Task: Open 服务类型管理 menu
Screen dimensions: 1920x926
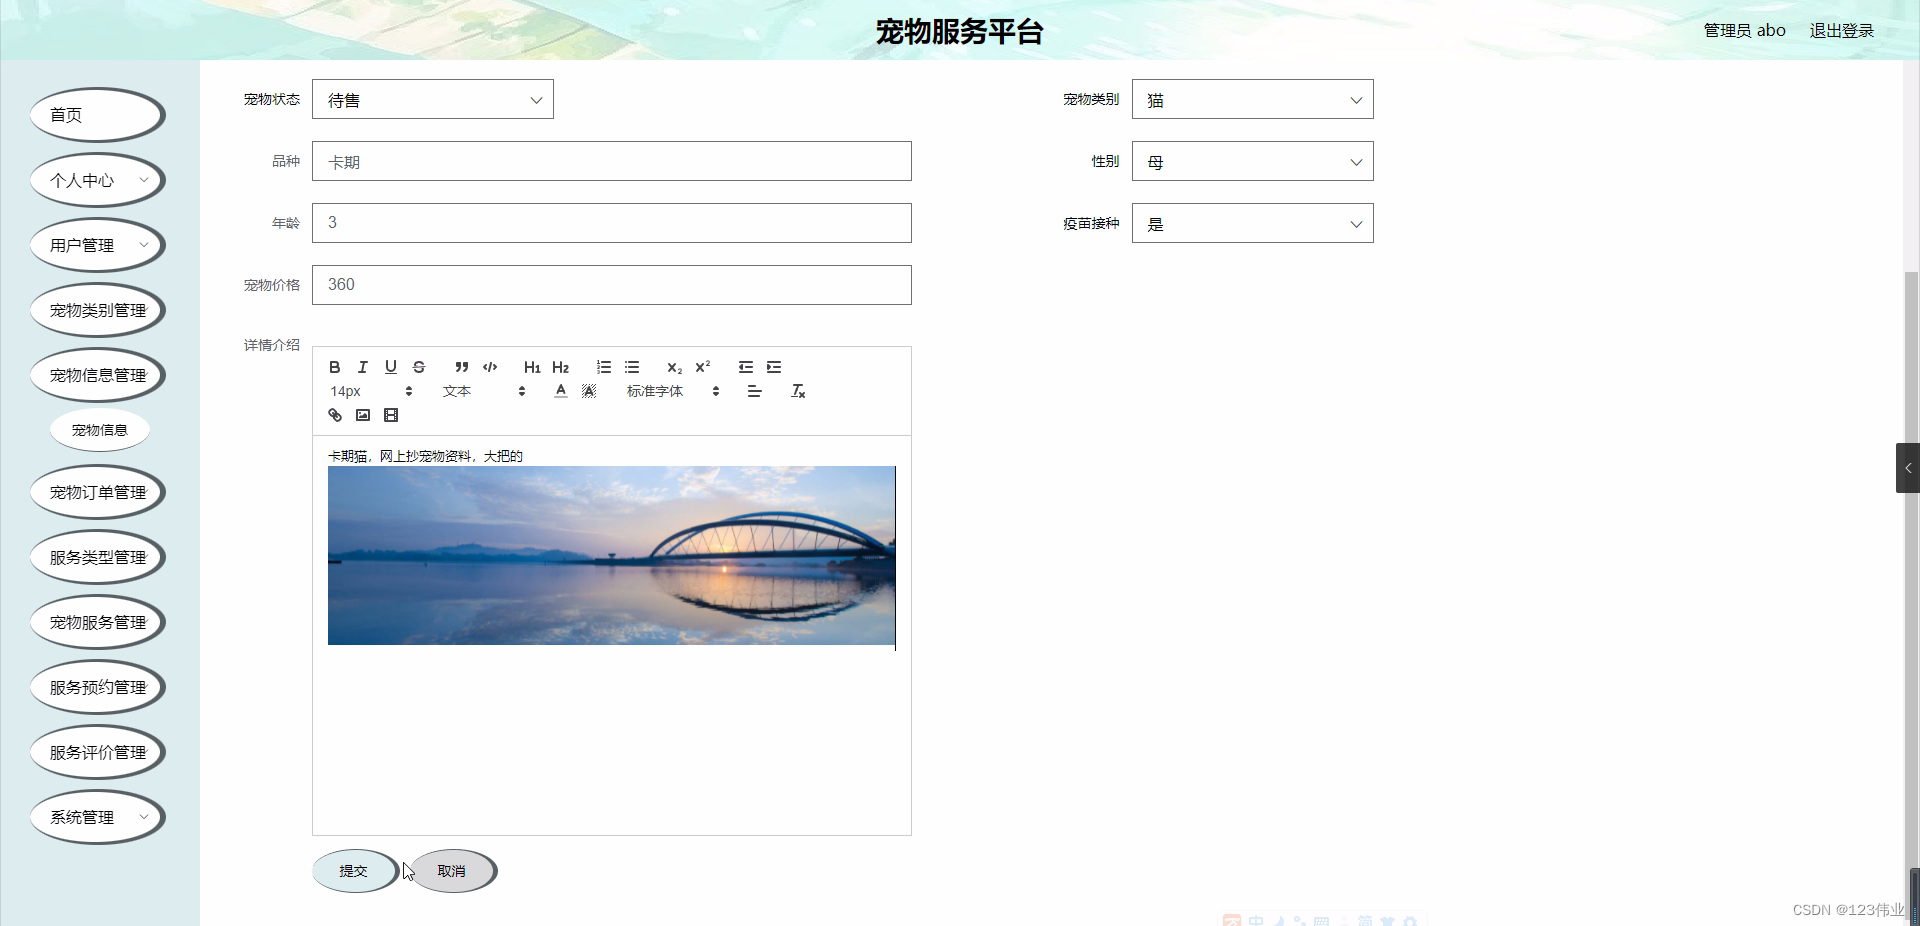Action: pos(97,557)
